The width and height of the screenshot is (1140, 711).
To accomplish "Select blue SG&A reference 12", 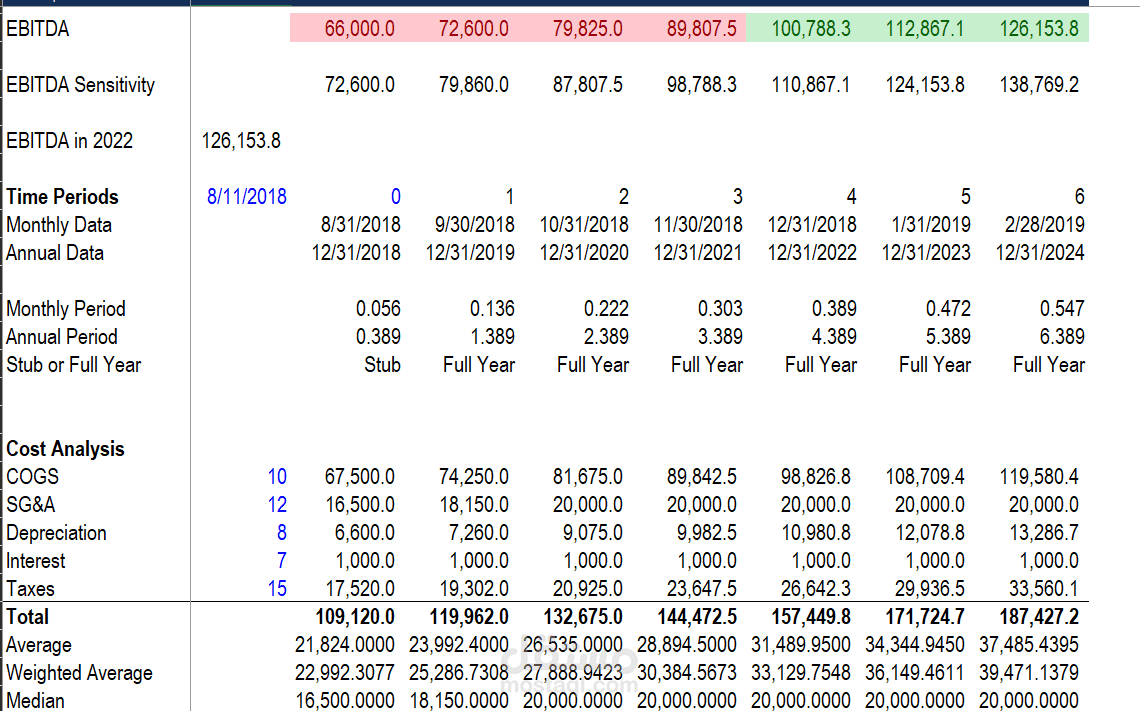I will pyautogui.click(x=277, y=505).
